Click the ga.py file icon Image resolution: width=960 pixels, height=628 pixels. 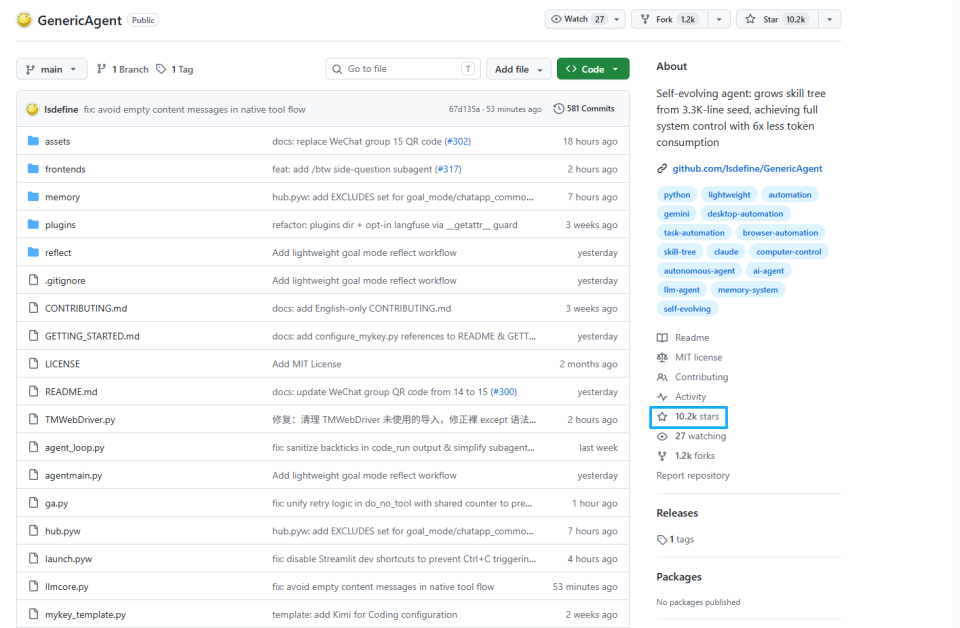(34, 503)
